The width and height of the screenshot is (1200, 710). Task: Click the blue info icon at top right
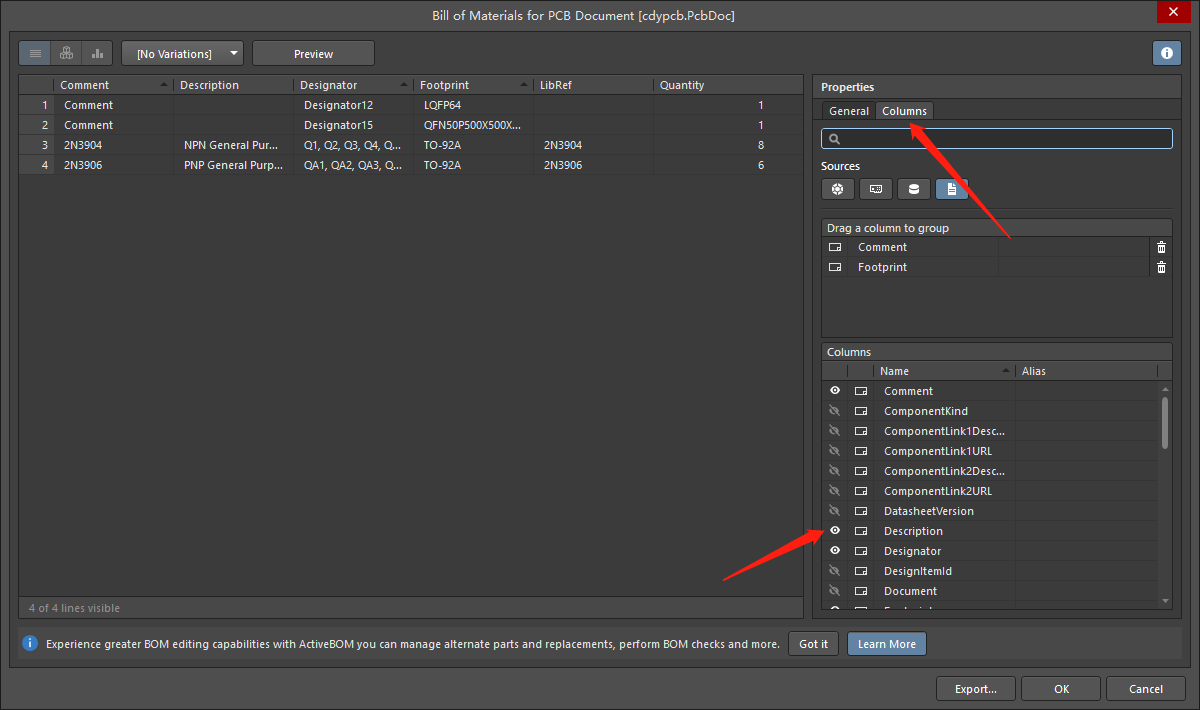click(1166, 53)
